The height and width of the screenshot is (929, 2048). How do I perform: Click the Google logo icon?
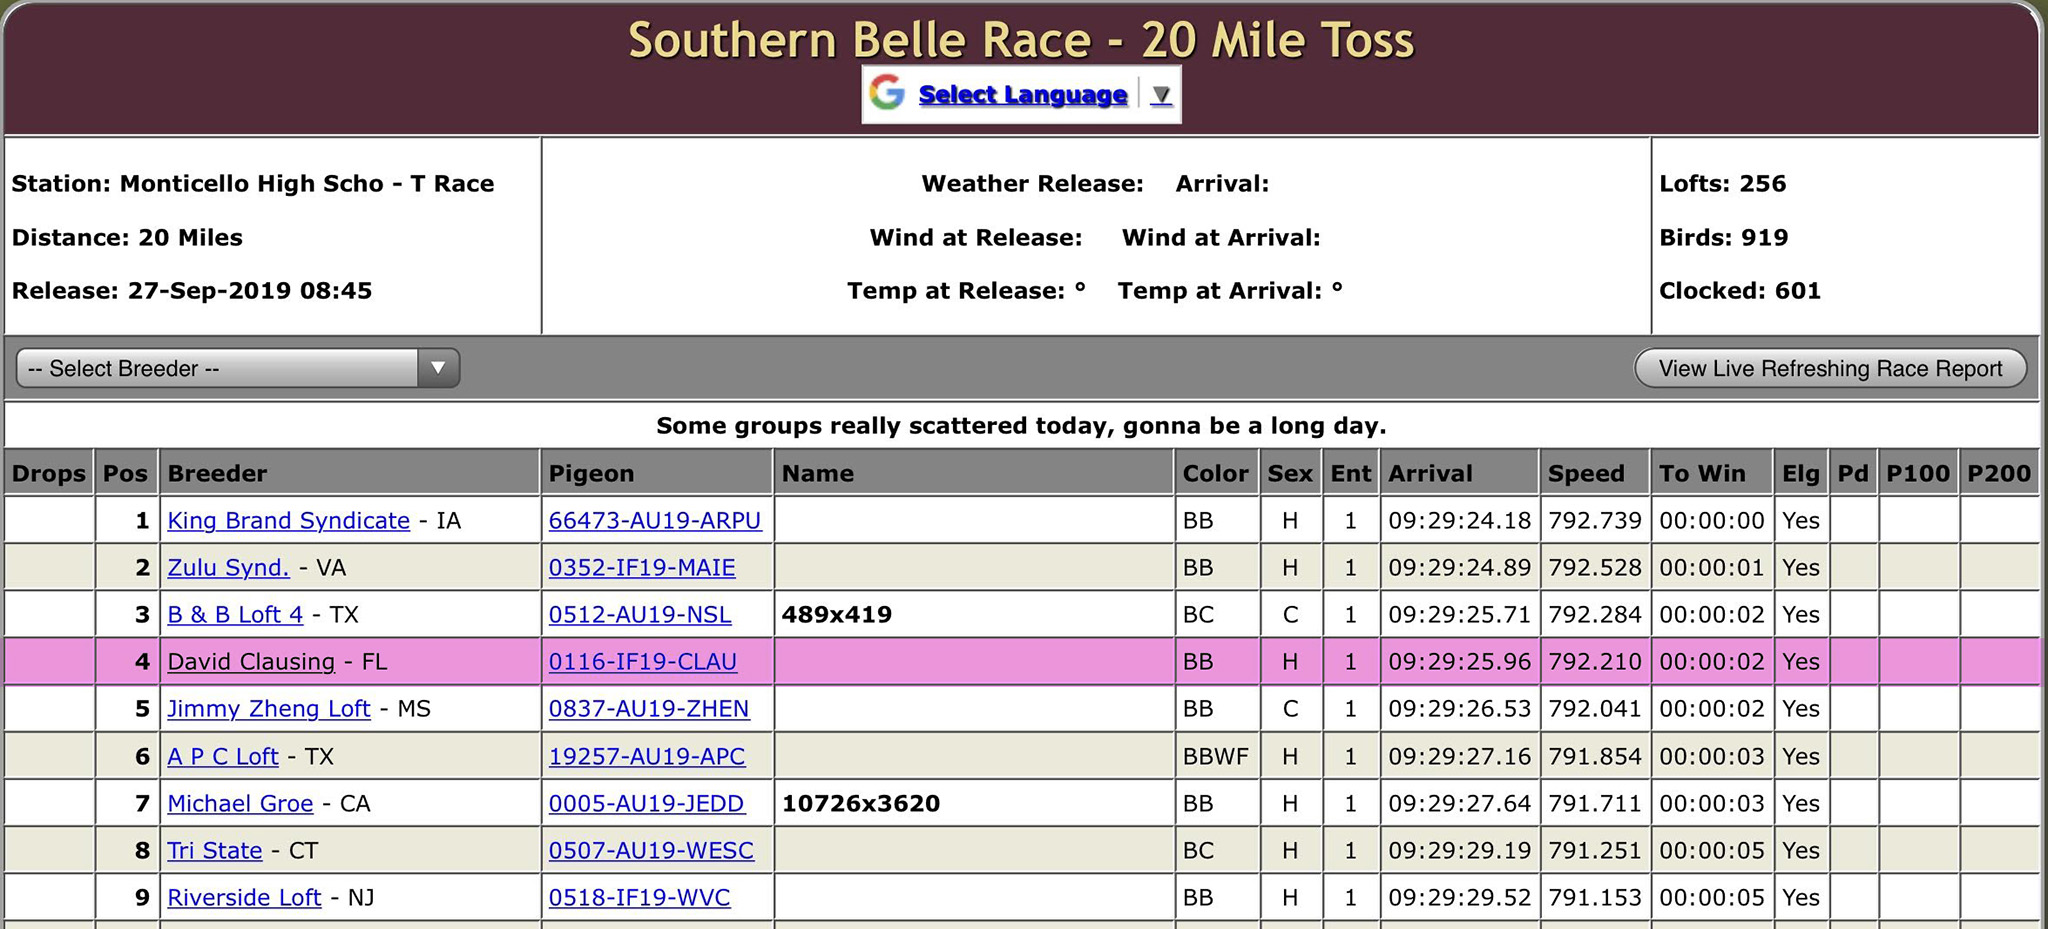click(x=887, y=93)
